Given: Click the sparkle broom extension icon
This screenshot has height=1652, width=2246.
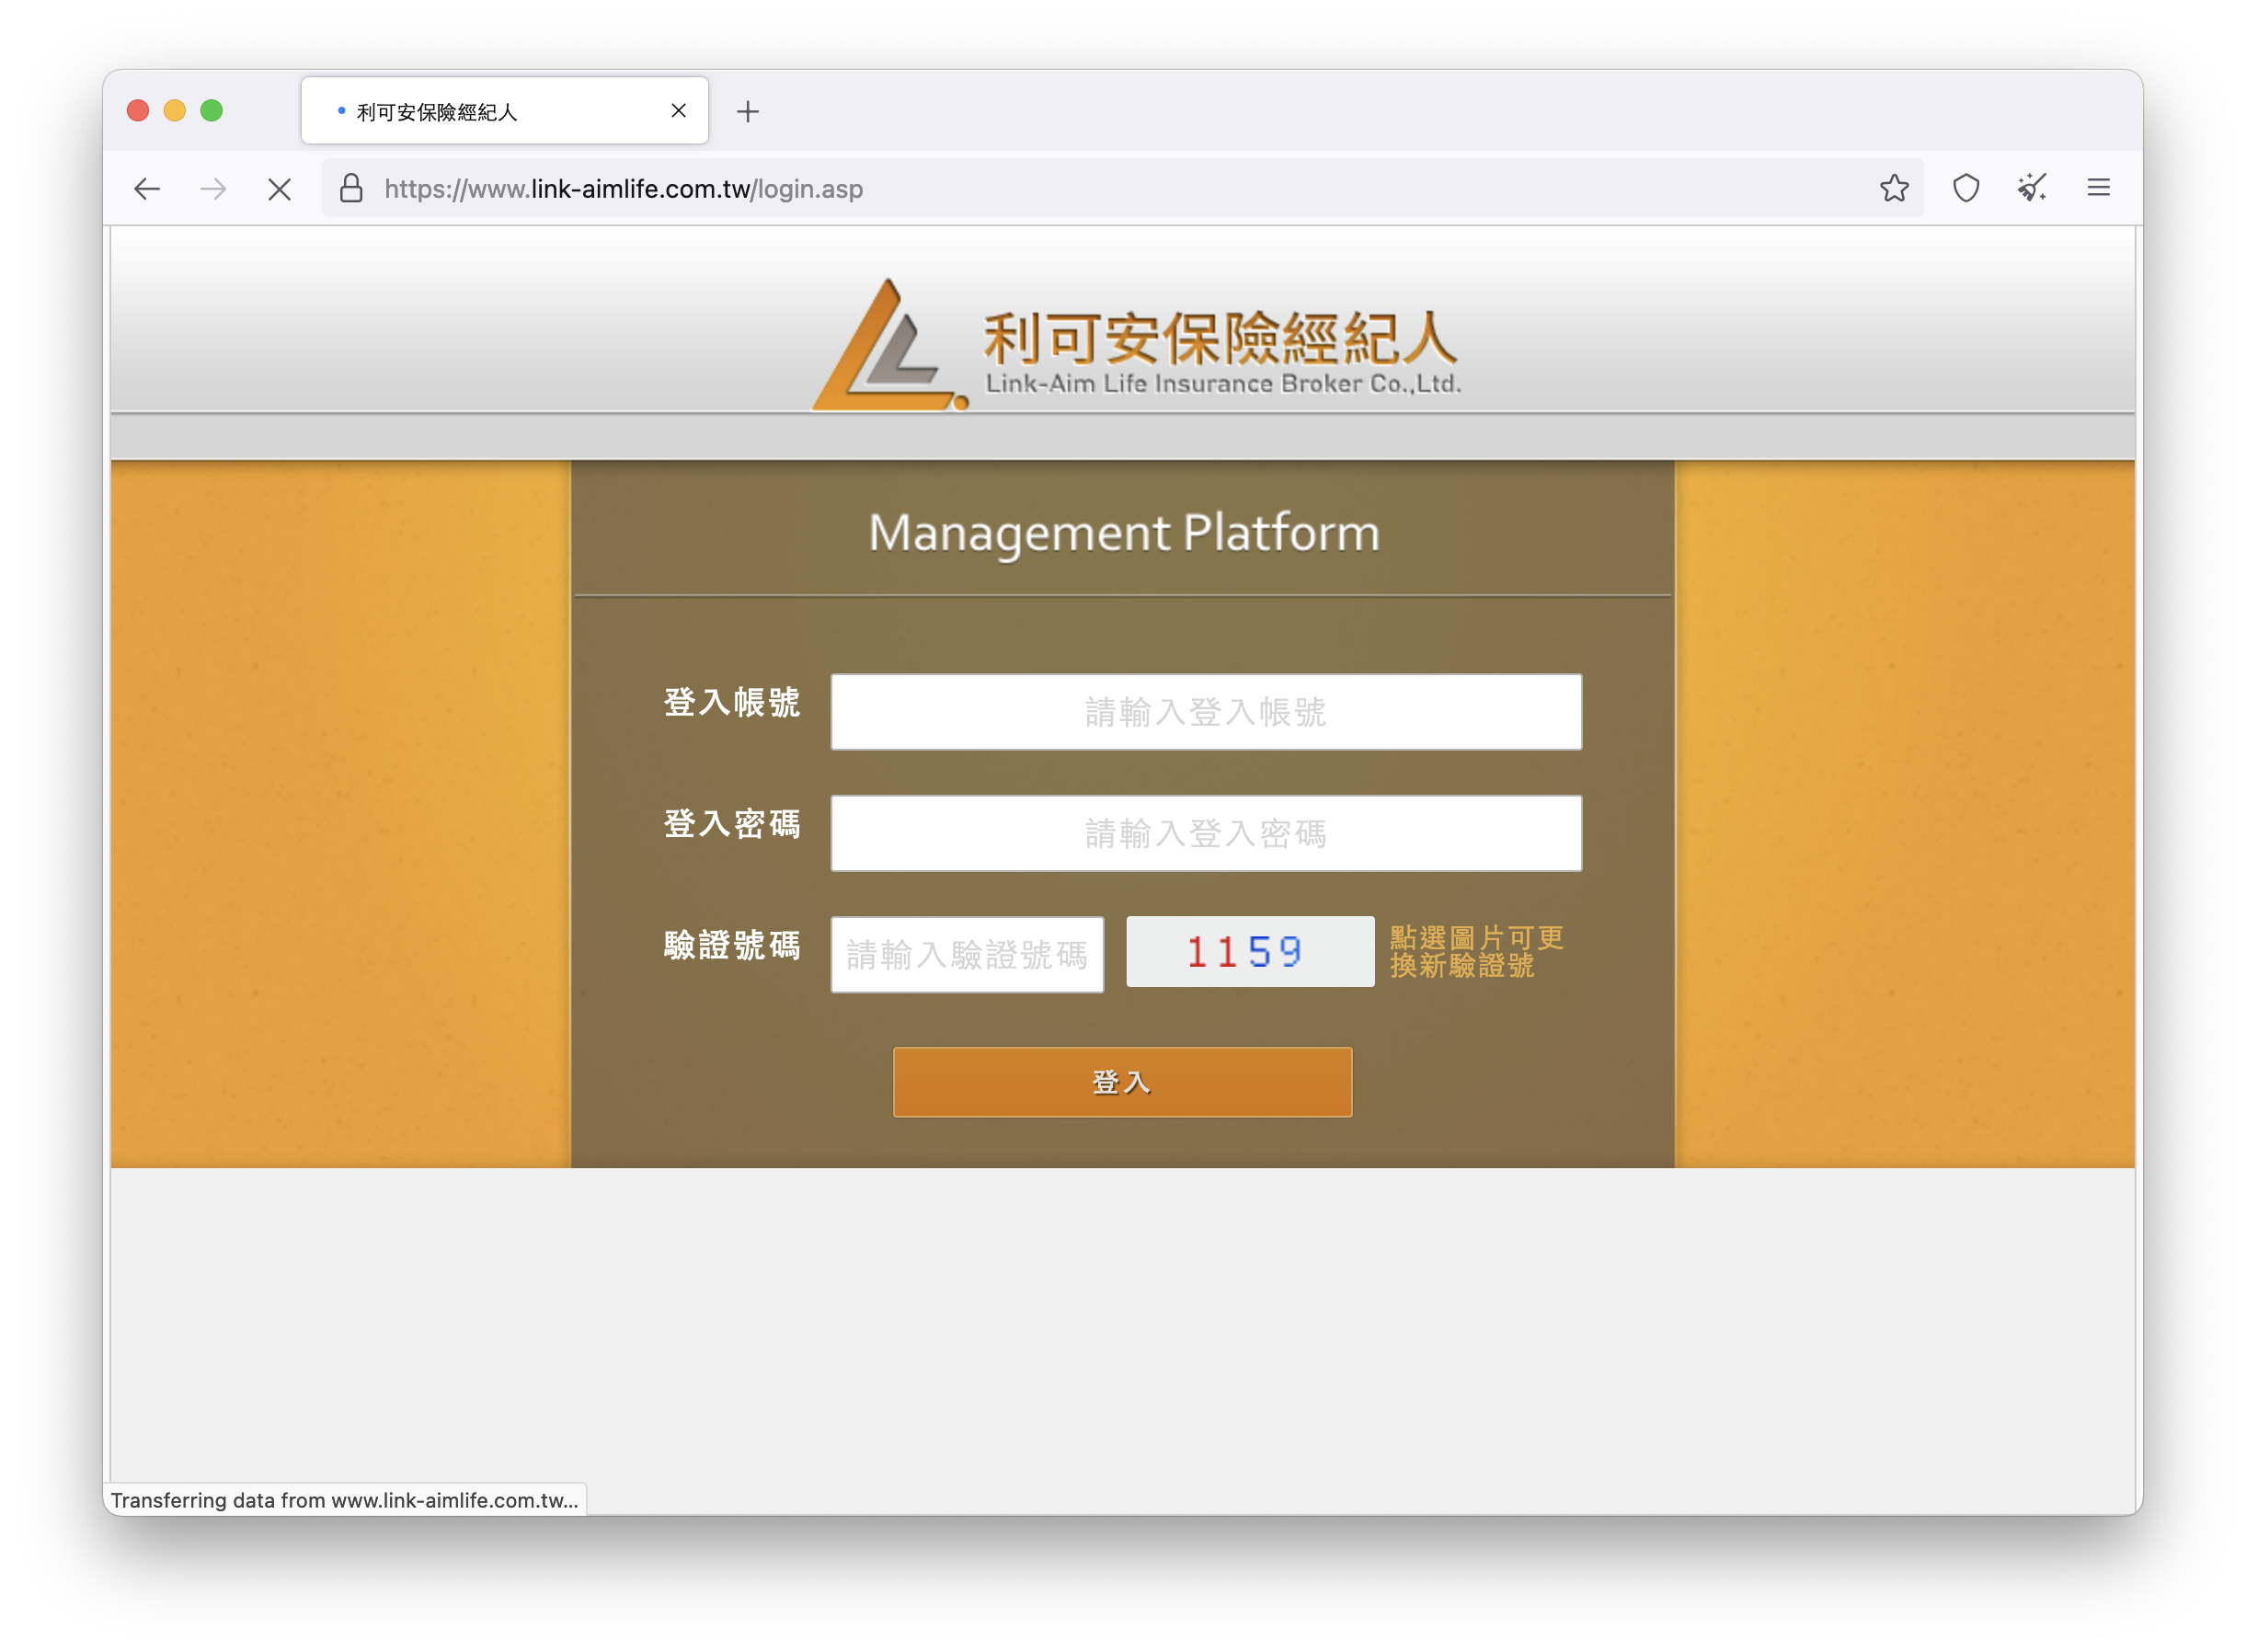Looking at the screenshot, I should pyautogui.click(x=2032, y=188).
